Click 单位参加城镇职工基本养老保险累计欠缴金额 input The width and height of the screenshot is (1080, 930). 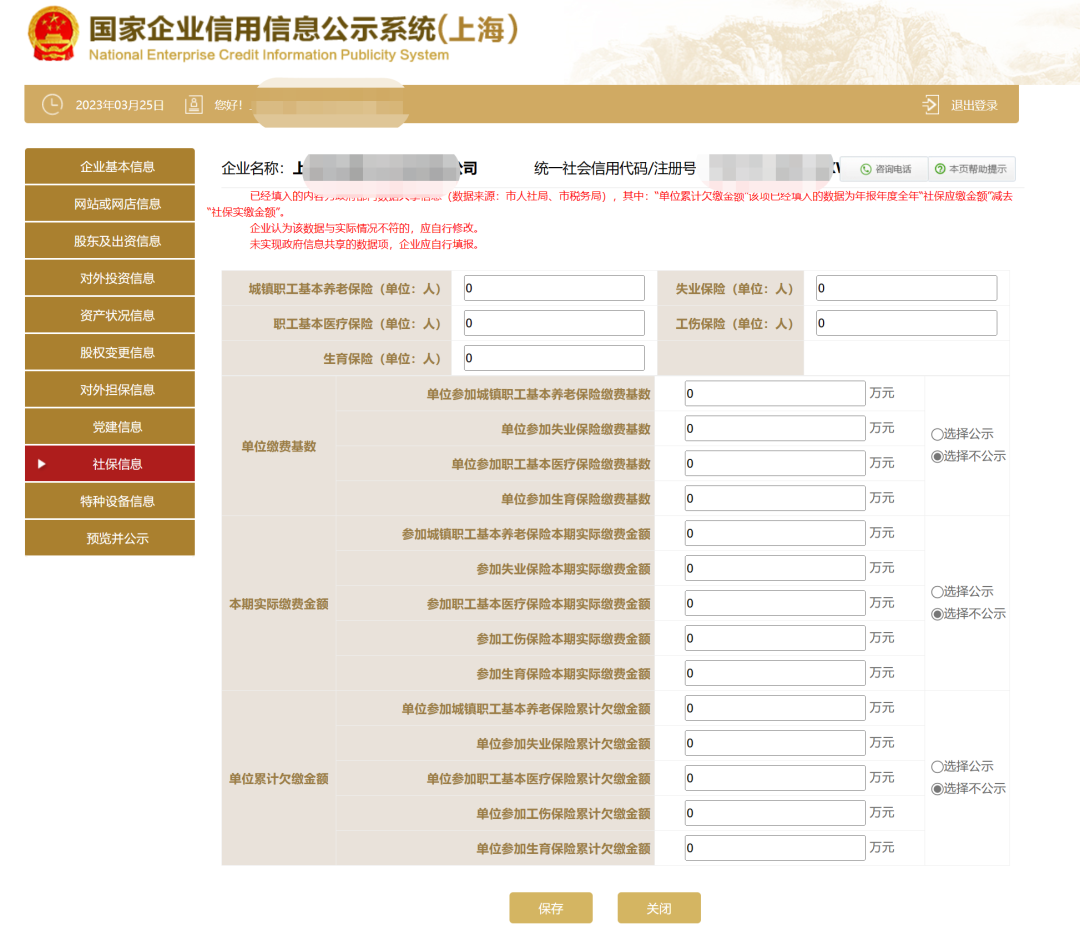775,708
